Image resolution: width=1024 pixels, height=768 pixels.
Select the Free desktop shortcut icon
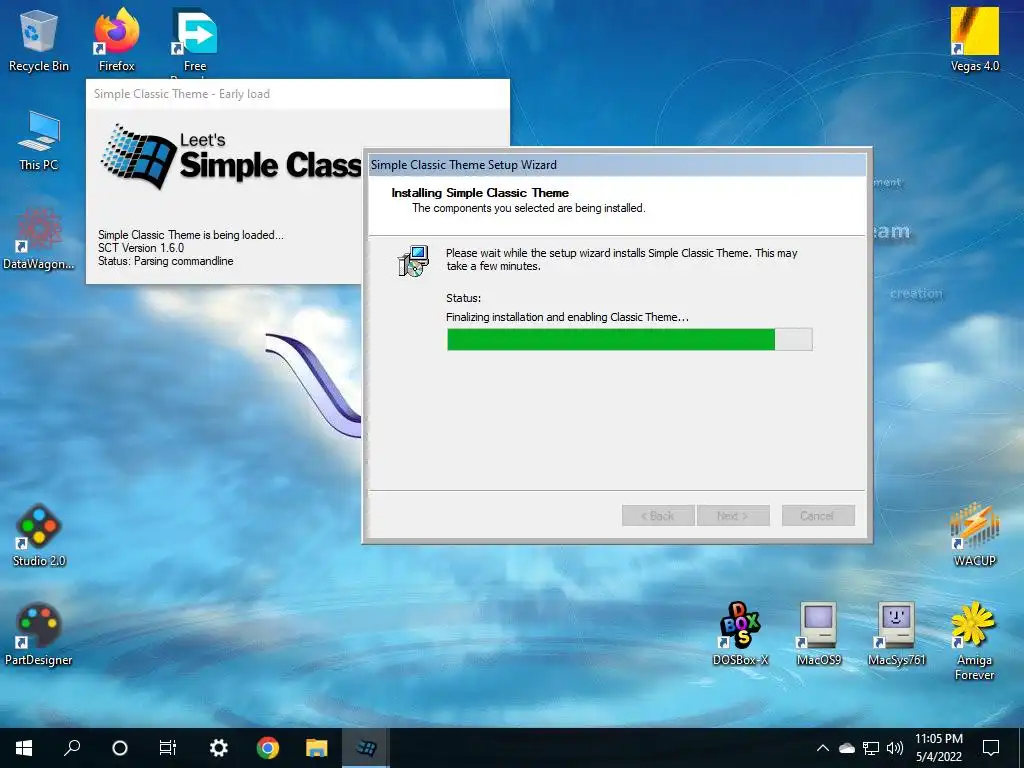click(195, 40)
